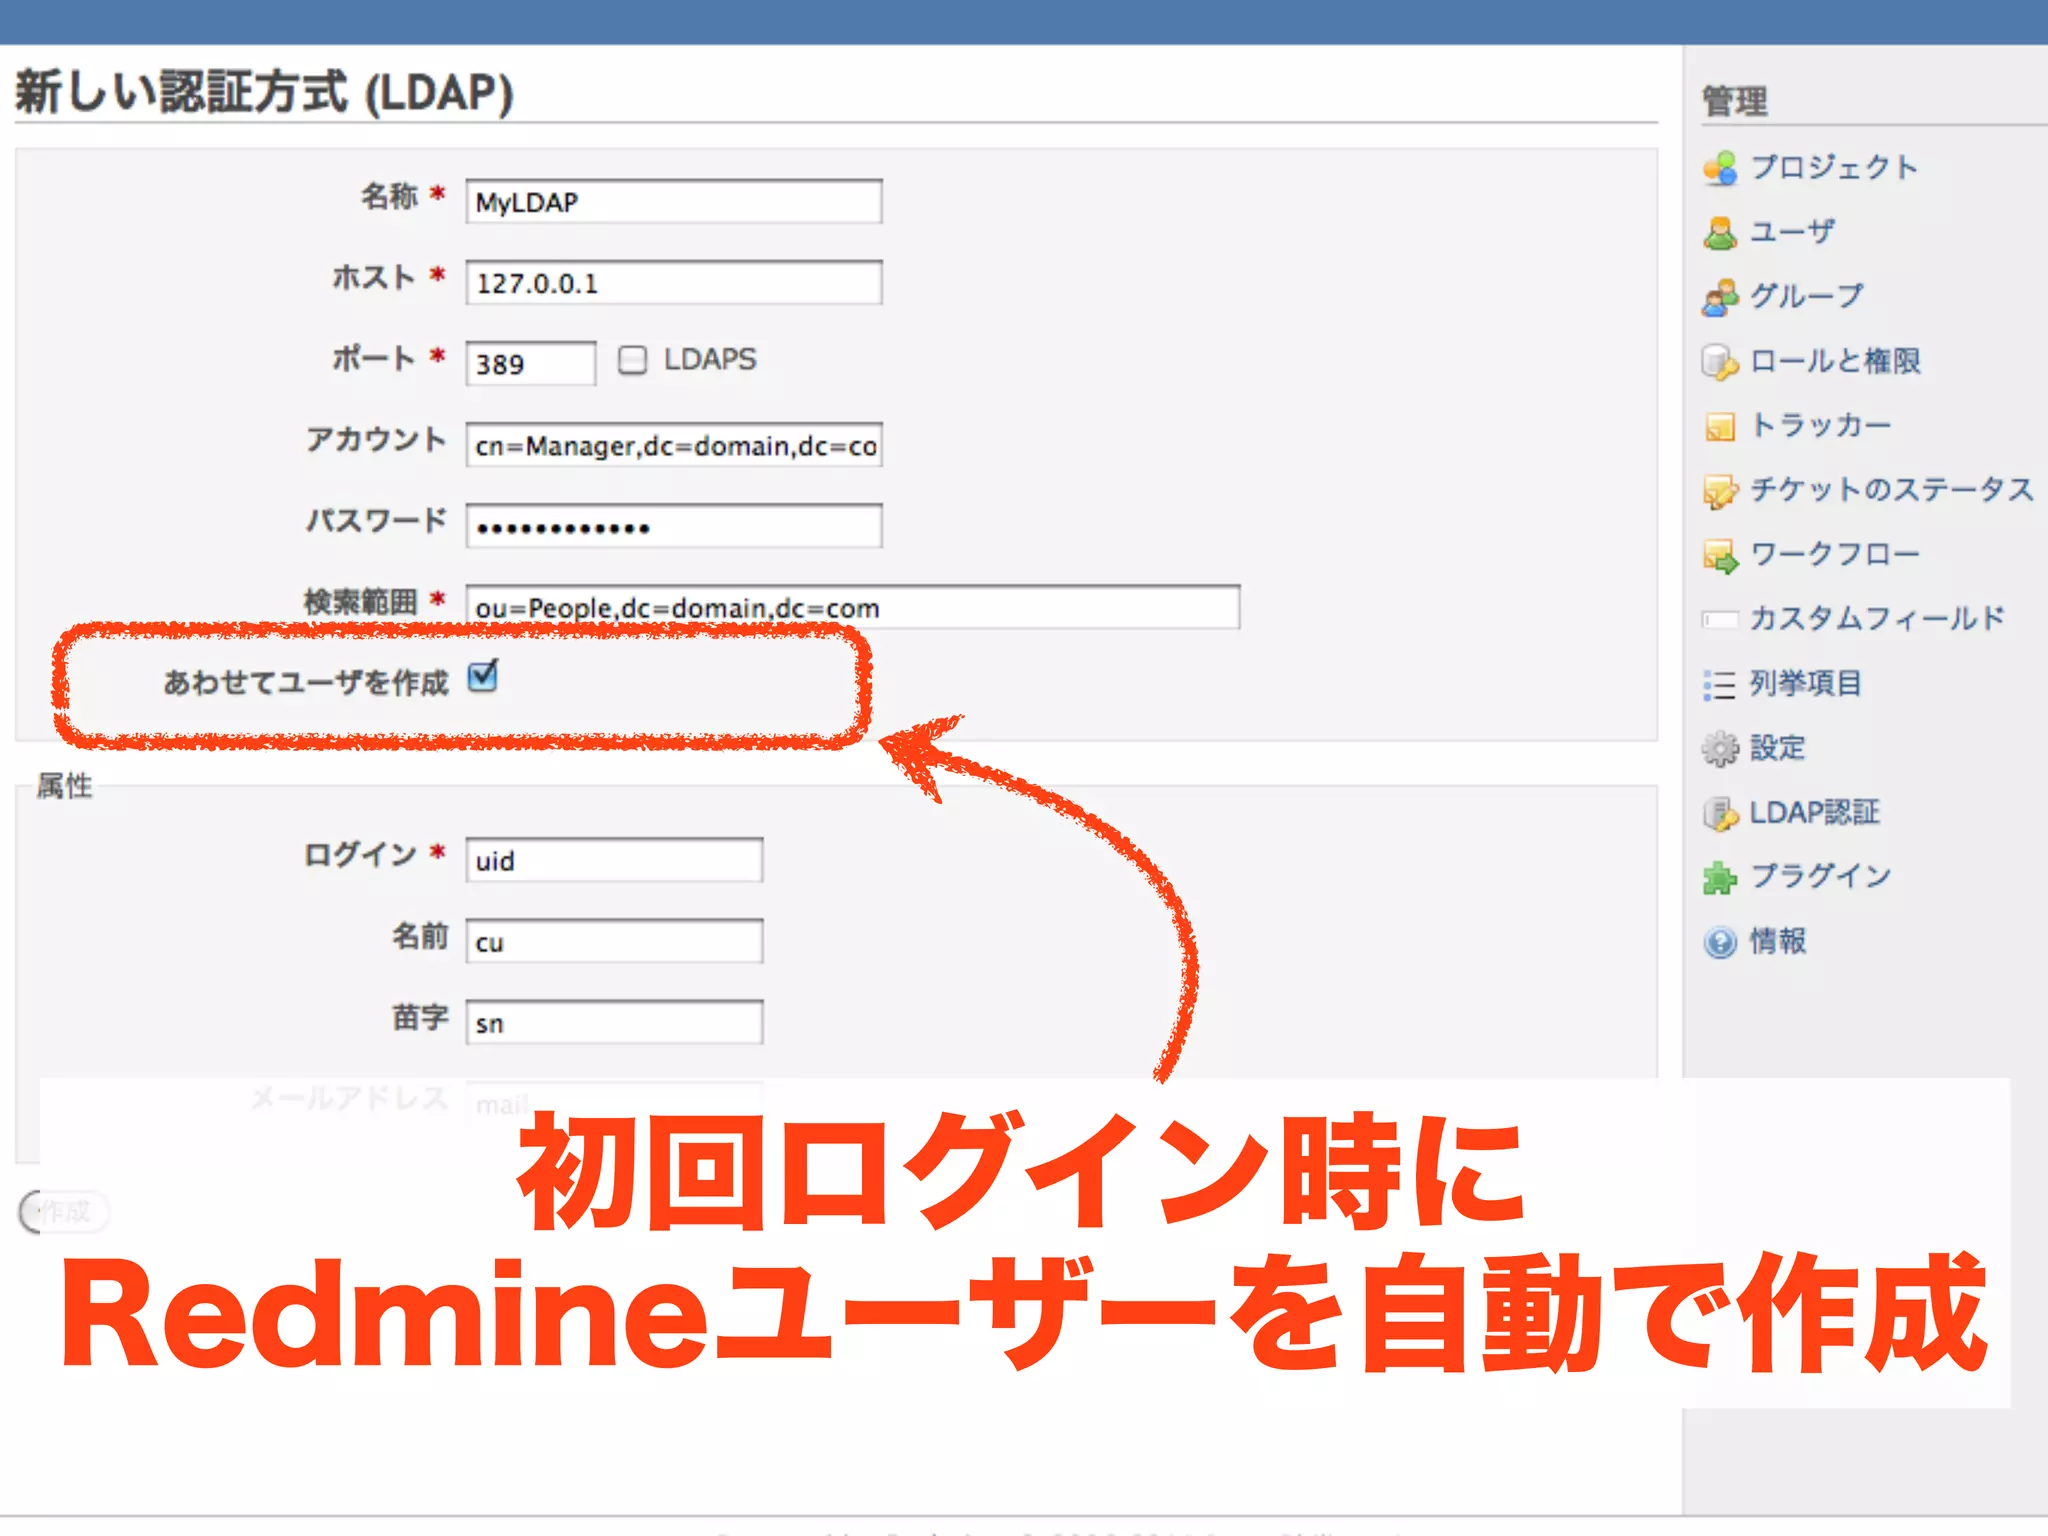
Task: Open the プラグイン link
Action: click(1821, 877)
